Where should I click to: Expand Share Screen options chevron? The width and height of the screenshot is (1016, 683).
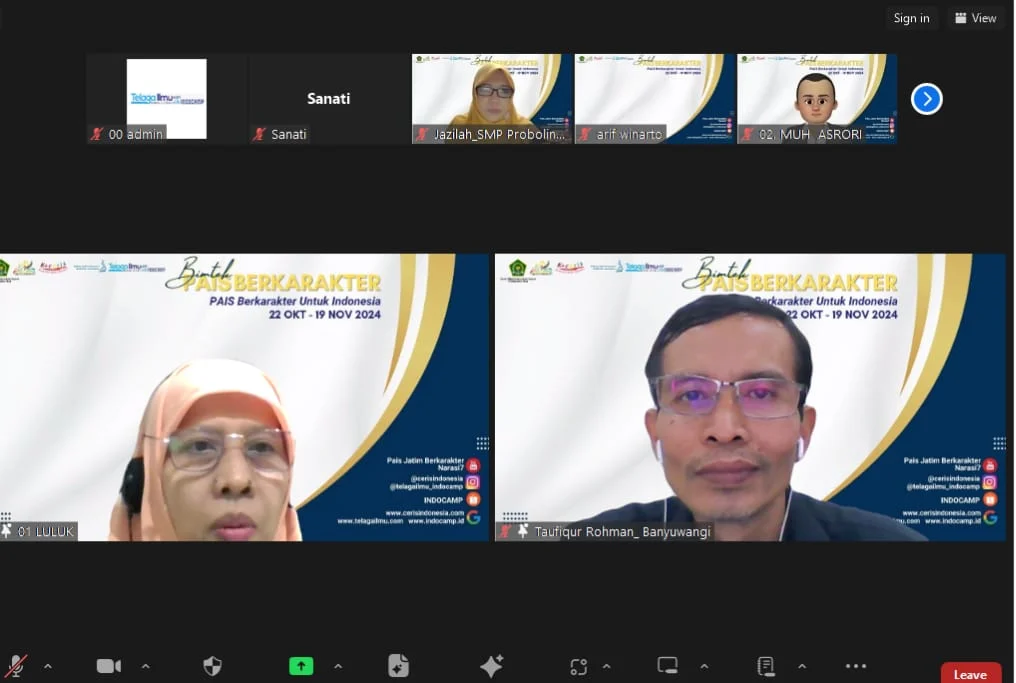coord(338,665)
